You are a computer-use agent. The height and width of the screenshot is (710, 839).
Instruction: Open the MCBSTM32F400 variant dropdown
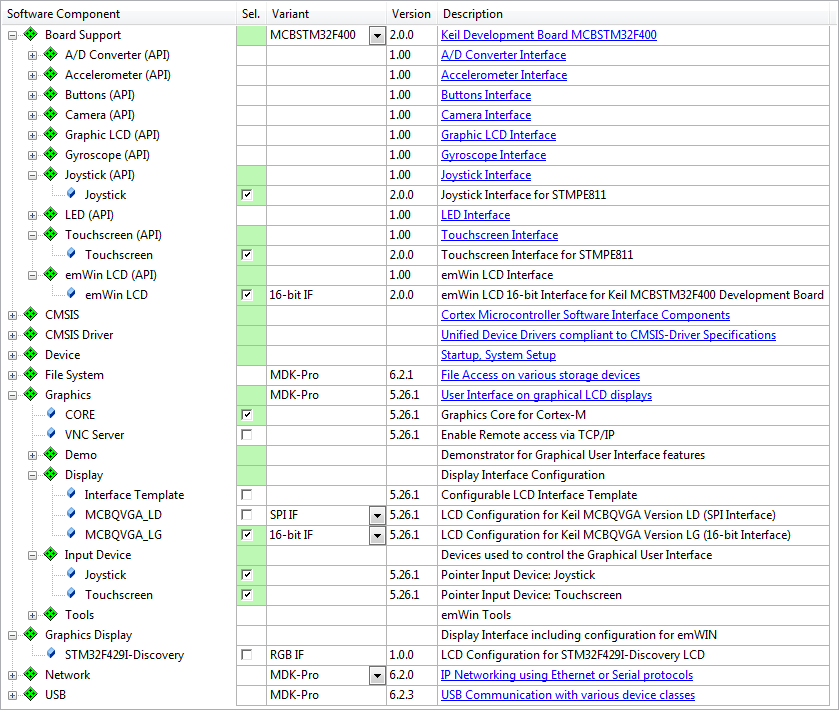pyautogui.click(x=376, y=35)
